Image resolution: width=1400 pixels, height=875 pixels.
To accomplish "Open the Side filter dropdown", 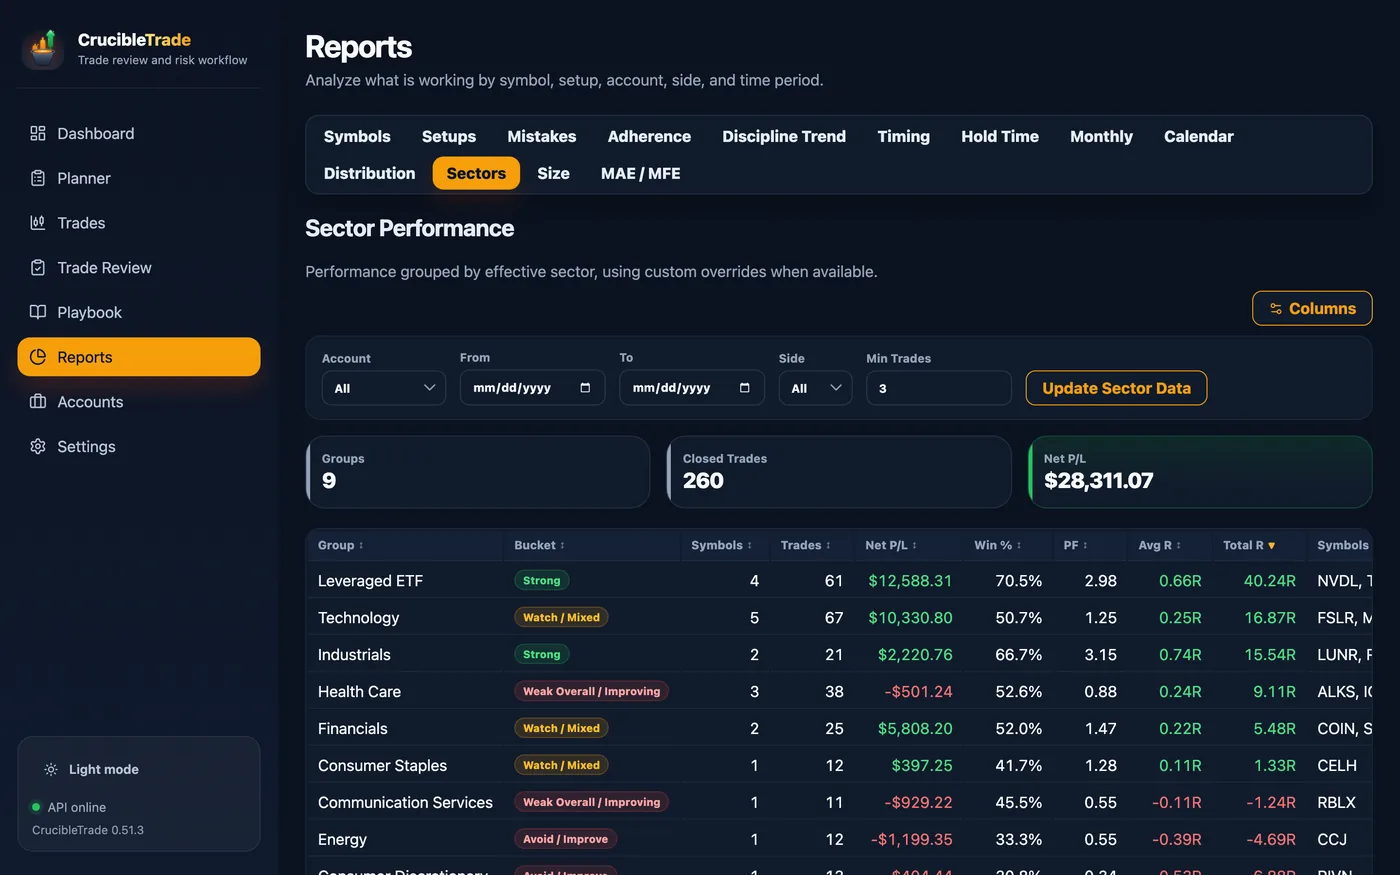I will [x=815, y=388].
